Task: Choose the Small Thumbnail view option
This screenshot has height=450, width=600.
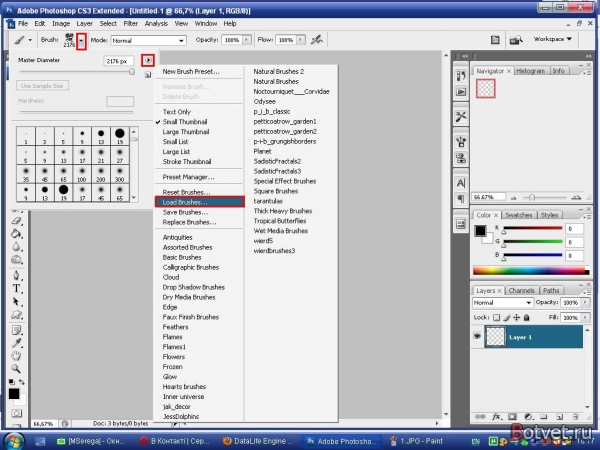Action: tap(185, 122)
